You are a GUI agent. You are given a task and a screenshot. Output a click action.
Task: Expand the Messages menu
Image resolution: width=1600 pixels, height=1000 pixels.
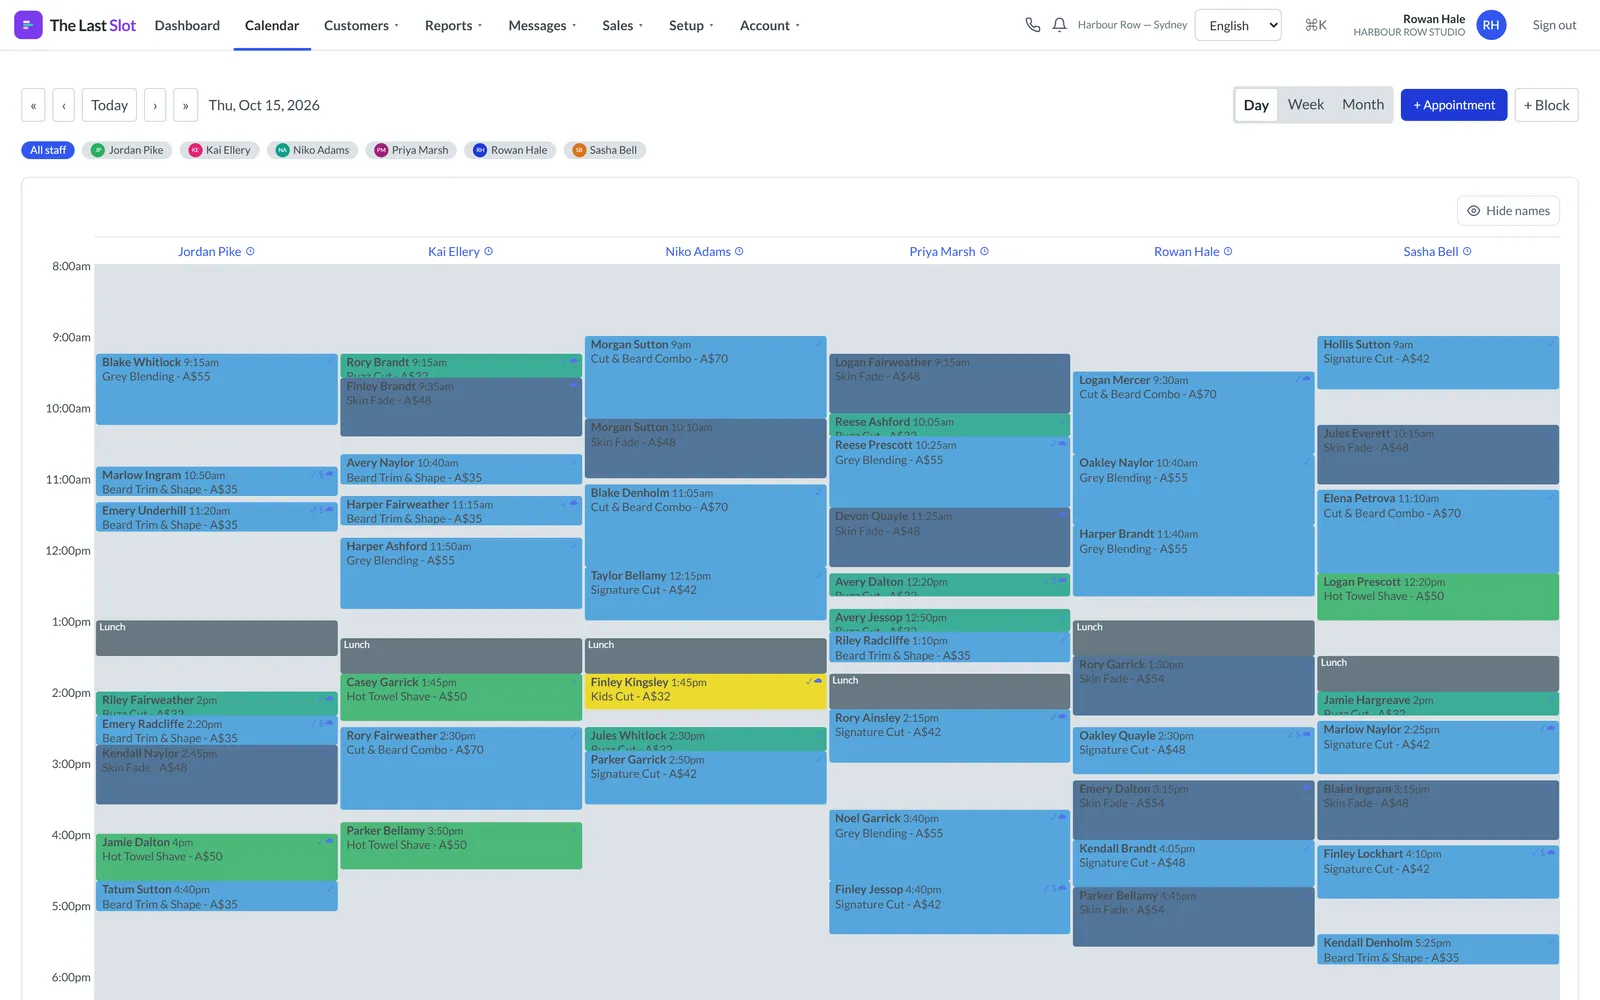(542, 25)
